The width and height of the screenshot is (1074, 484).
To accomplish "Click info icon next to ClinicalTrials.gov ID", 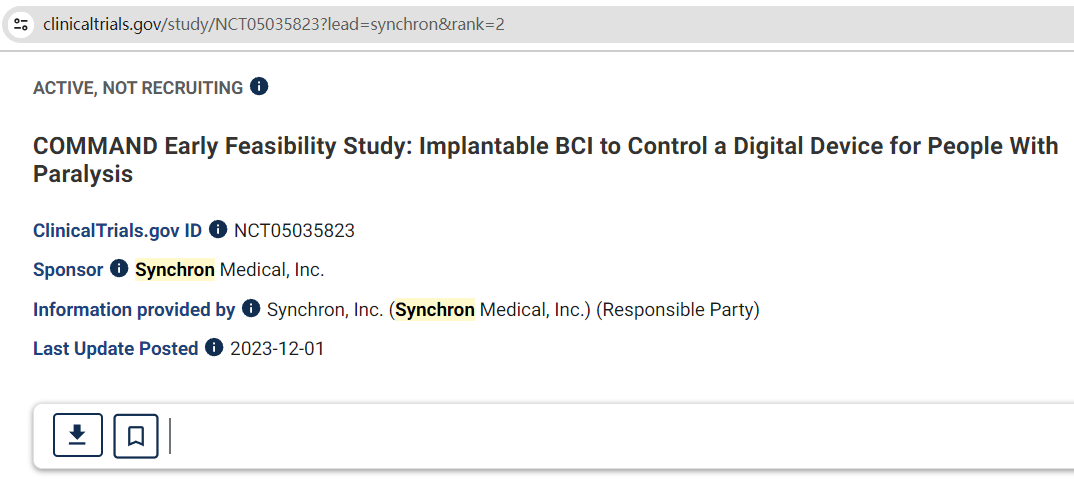I will click(218, 230).
